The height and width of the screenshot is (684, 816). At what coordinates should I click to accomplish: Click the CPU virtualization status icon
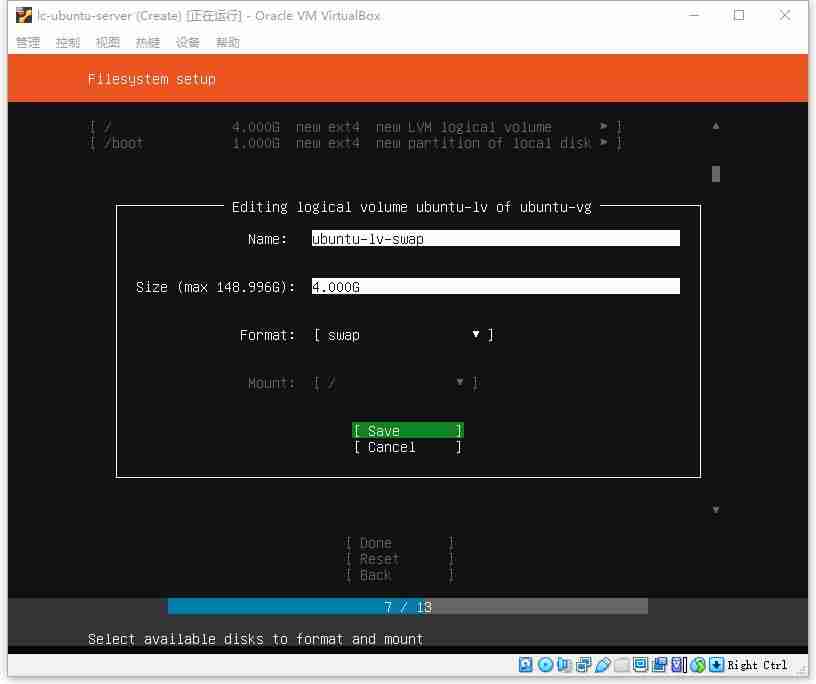[x=679, y=665]
